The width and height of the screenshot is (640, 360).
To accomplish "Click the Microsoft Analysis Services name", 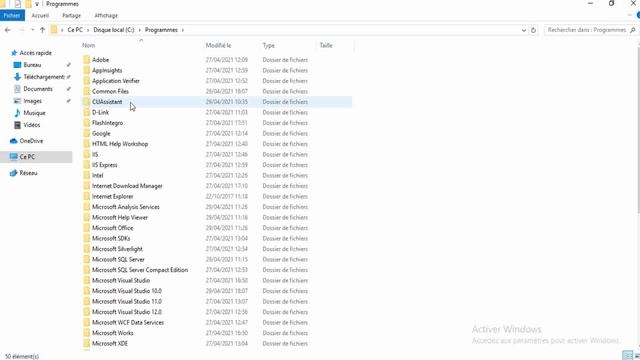I will point(126,207).
